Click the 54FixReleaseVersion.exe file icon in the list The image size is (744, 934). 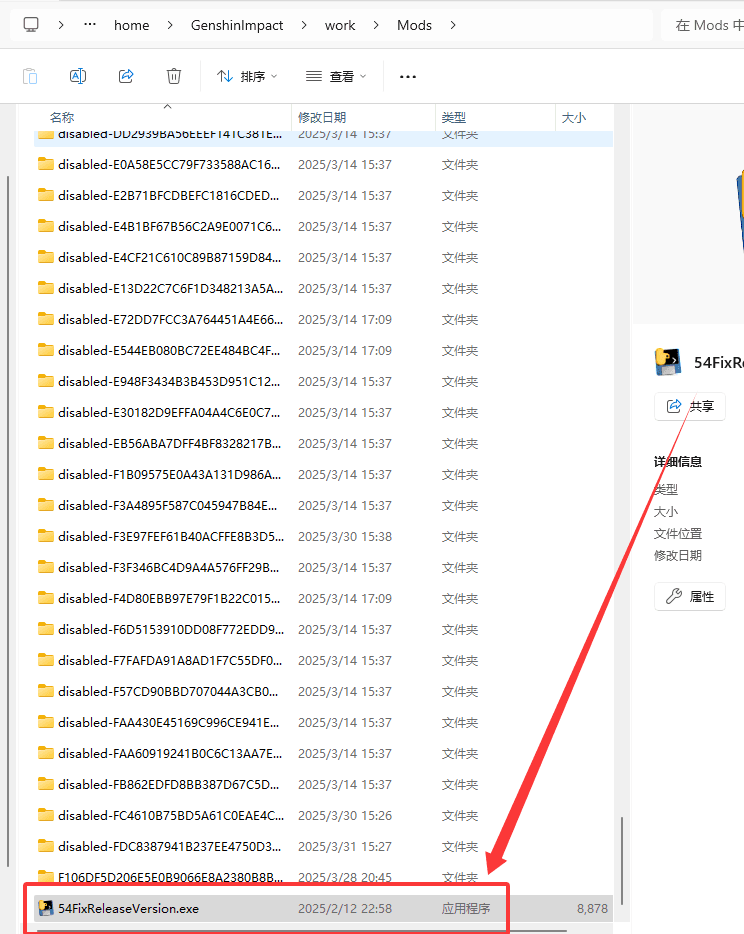pyautogui.click(x=46, y=909)
